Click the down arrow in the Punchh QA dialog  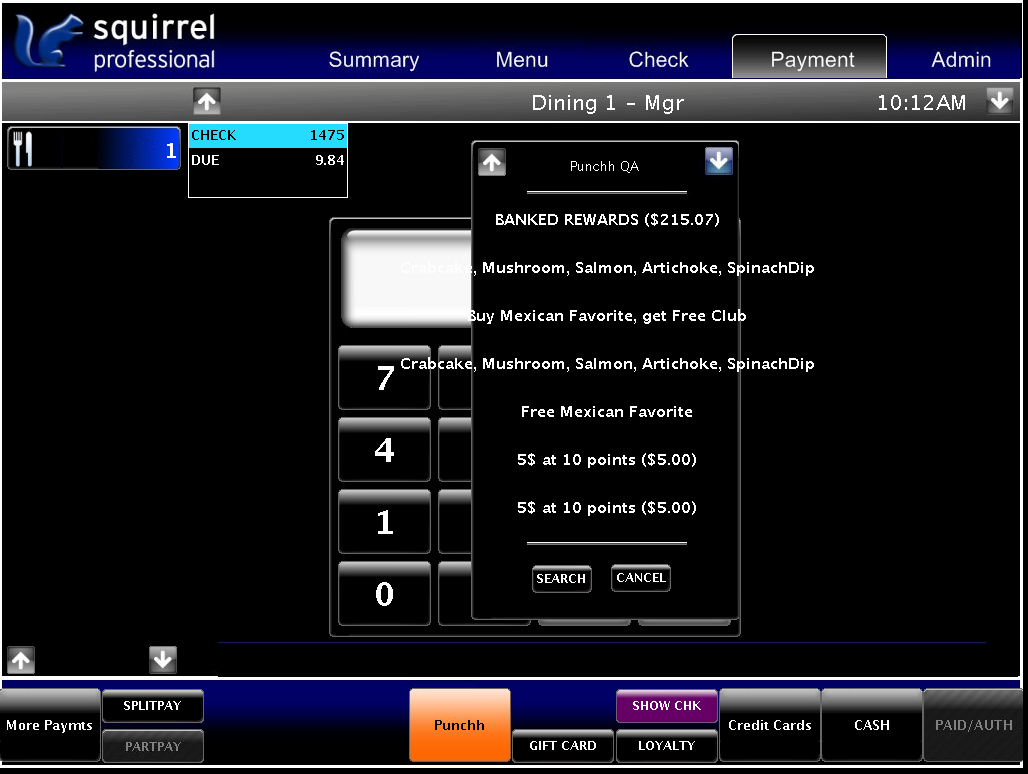719,161
